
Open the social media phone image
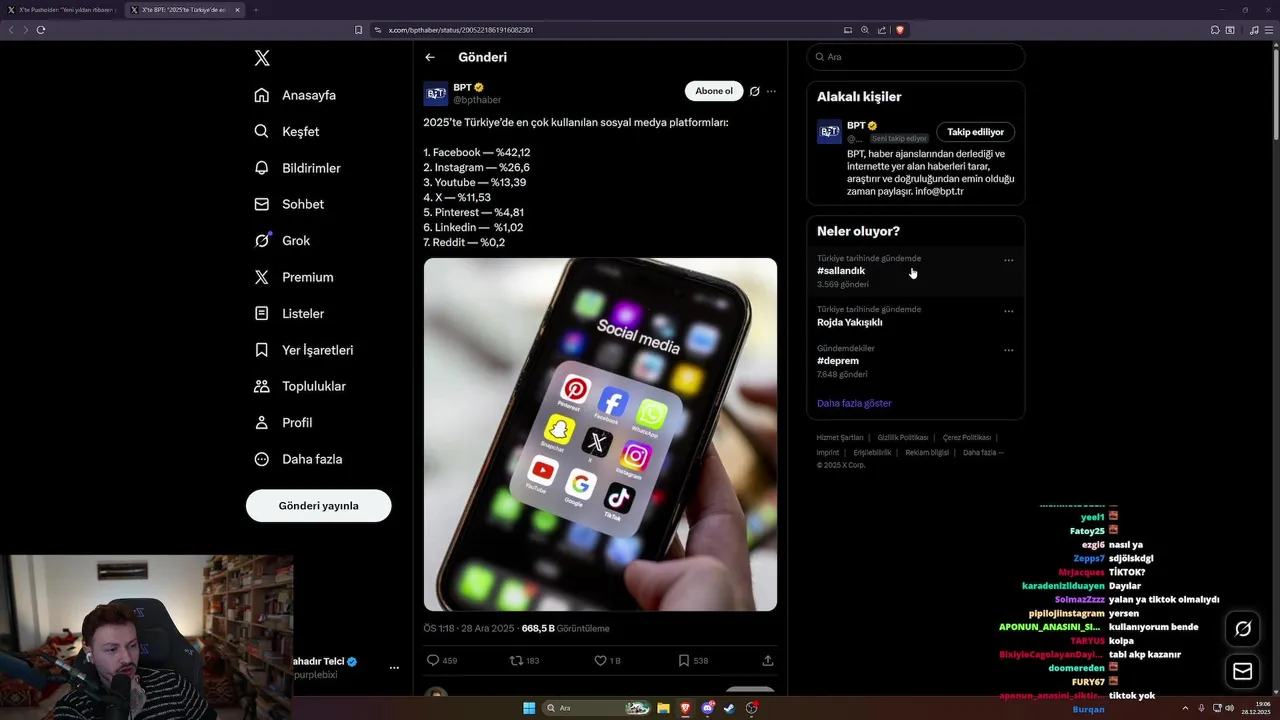click(600, 434)
